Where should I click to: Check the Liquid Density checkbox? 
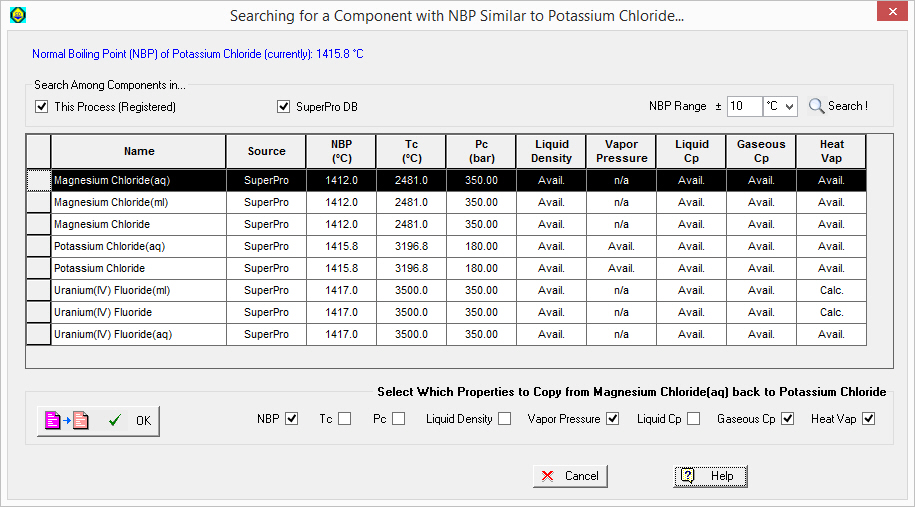505,419
